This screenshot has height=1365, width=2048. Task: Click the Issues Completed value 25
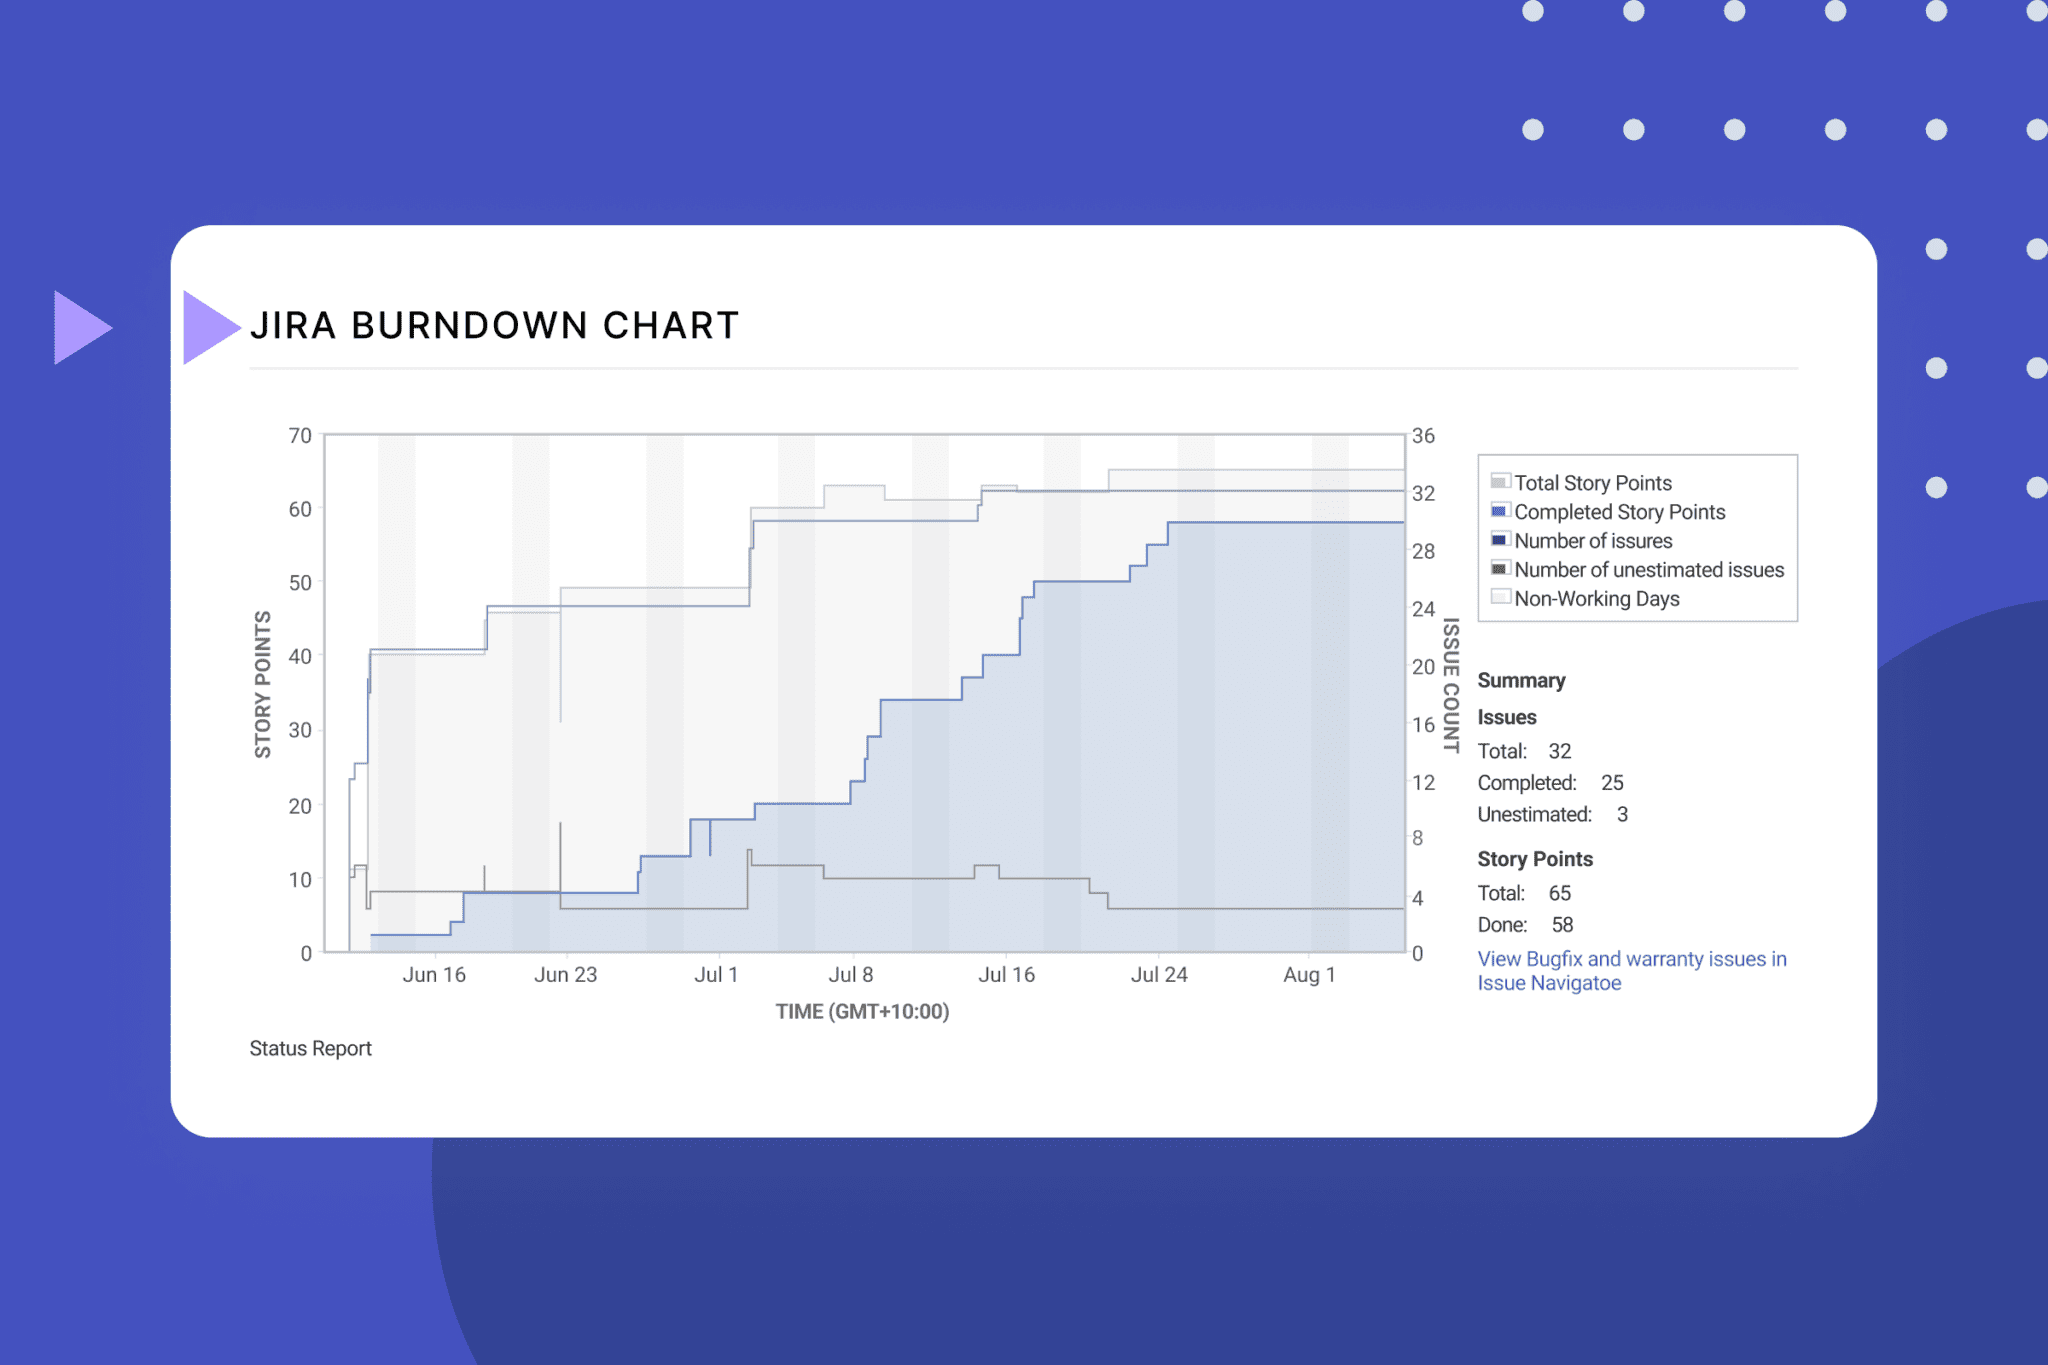pos(1612,783)
